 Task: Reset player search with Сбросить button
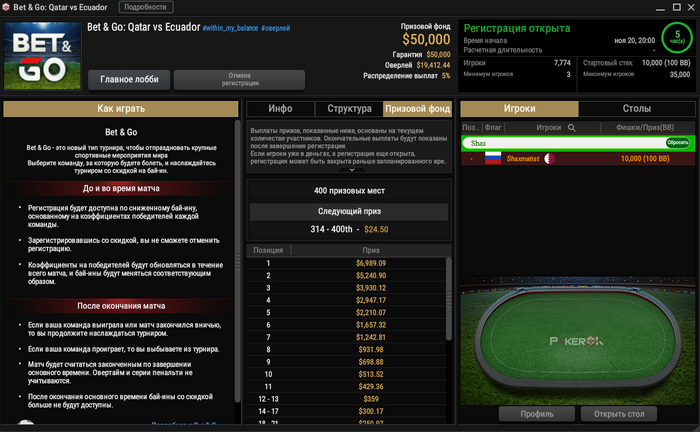[x=678, y=143]
